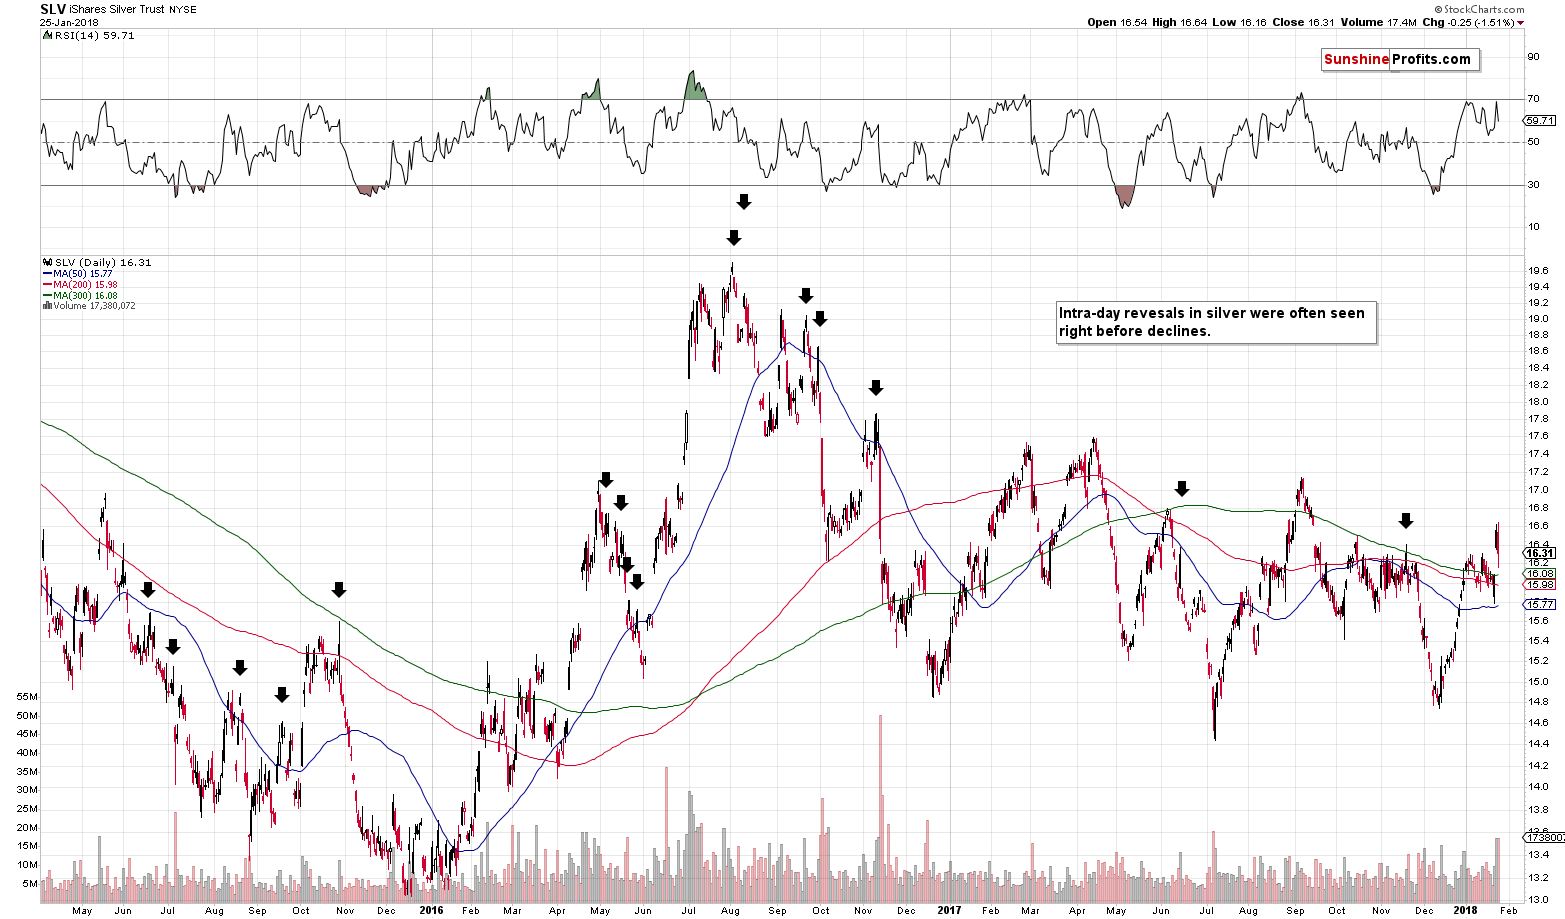The image size is (1565, 919).
Task: Click the 30M label on the volume axis
Action: click(26, 790)
